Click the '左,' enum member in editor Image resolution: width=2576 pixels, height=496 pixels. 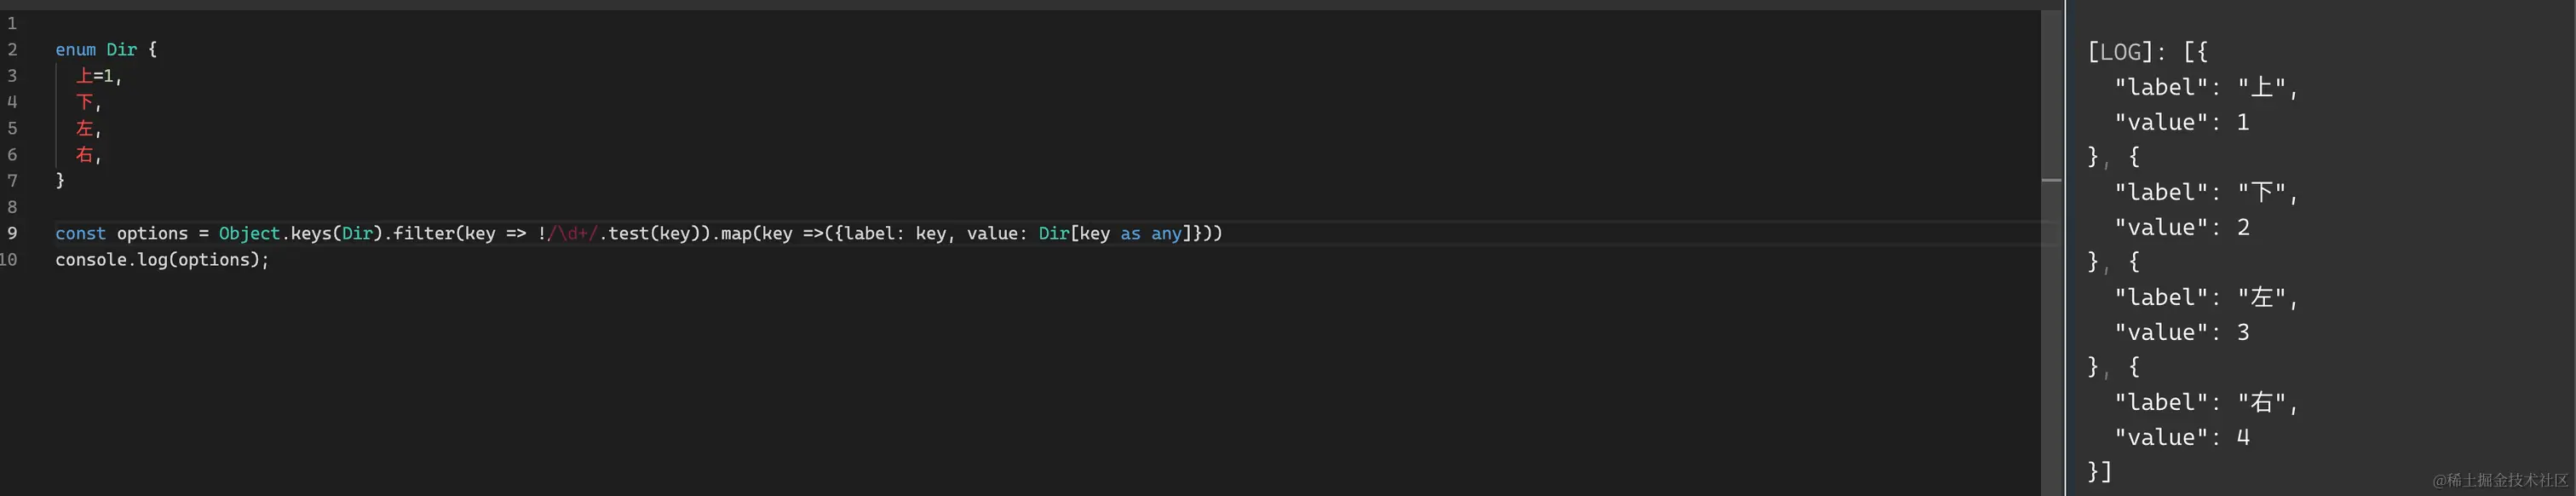pos(89,128)
